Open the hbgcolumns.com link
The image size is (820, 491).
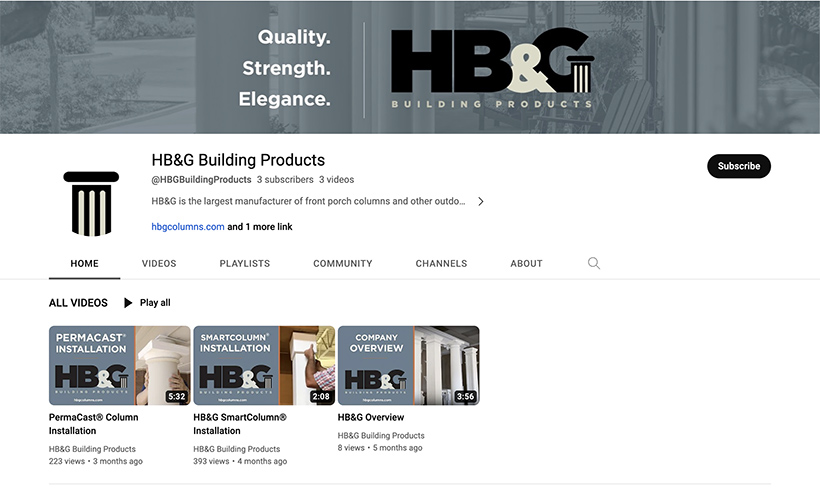(x=188, y=227)
